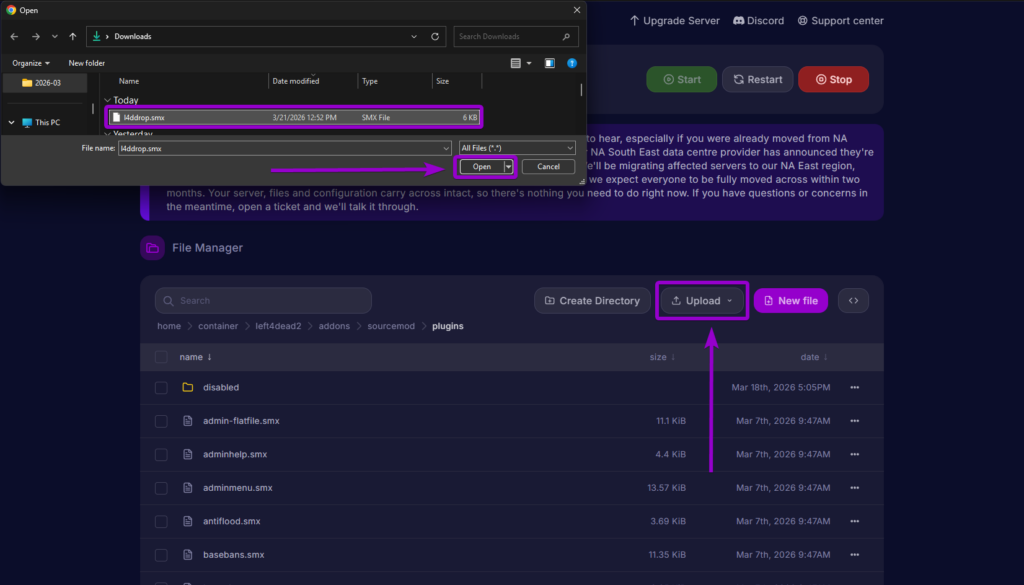The width and height of the screenshot is (1024, 585).
Task: Open the code editor icon next to New file
Action: (x=853, y=300)
